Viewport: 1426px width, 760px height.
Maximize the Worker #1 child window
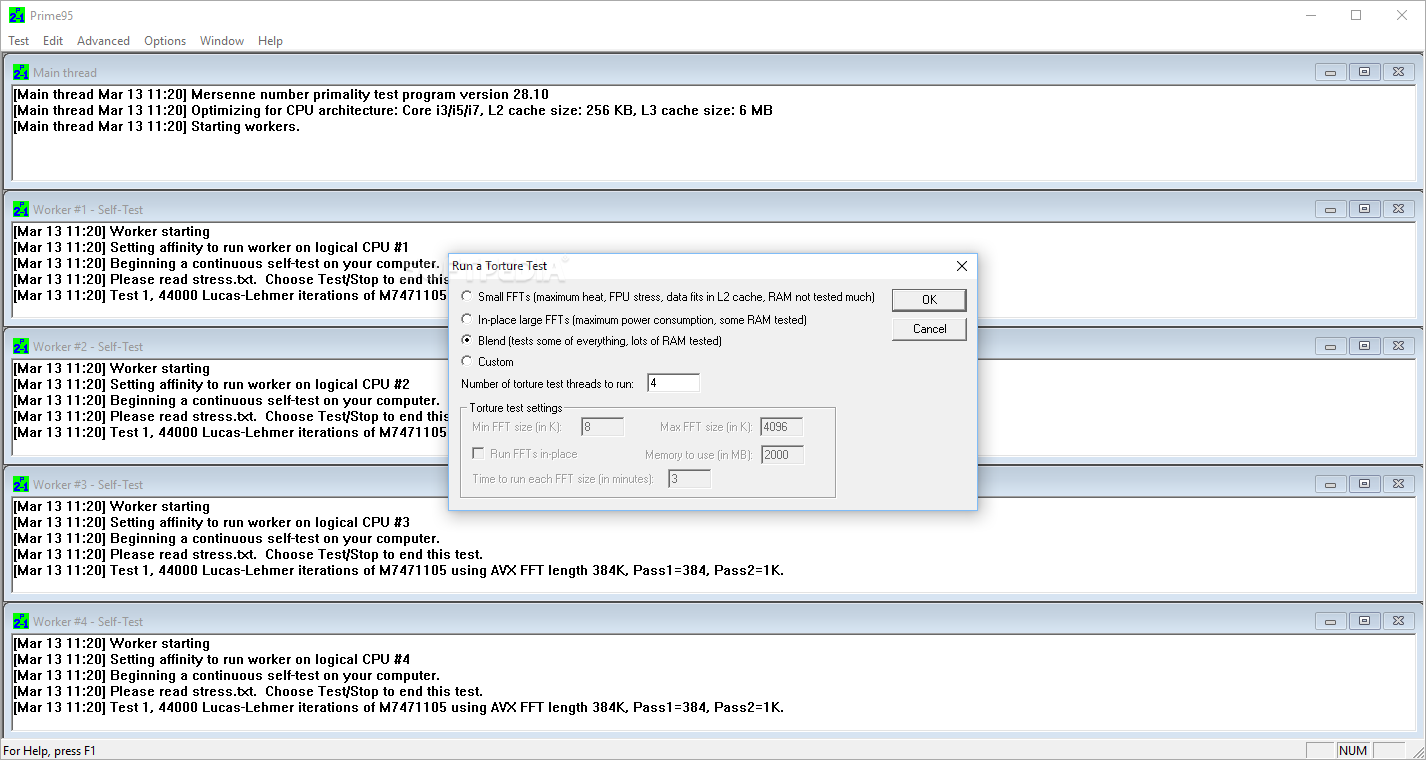1364,209
